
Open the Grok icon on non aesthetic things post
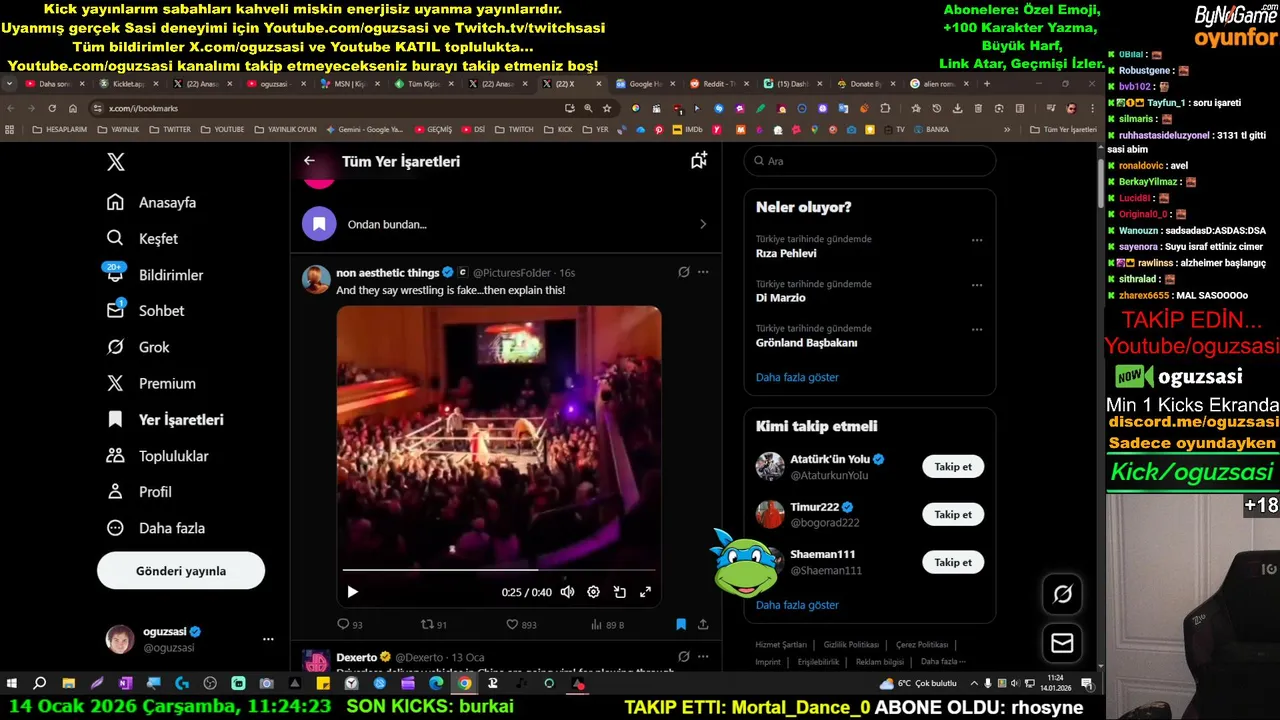click(x=684, y=272)
